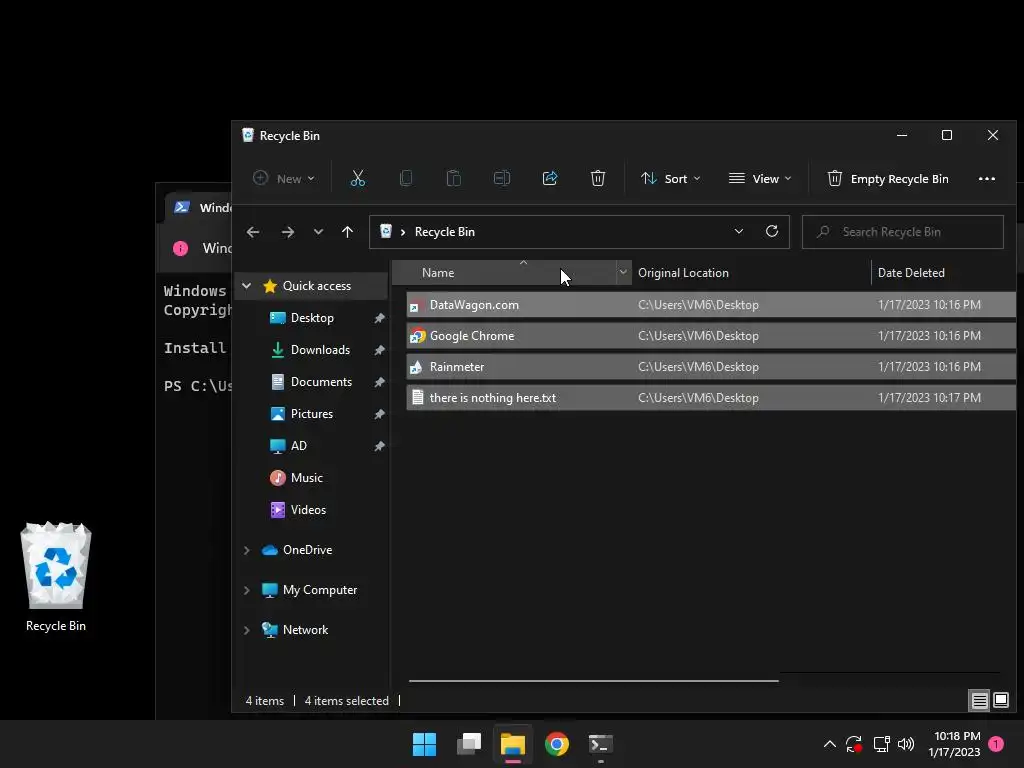
Task: Select the Rainmeter shortcut row
Action: coord(711,367)
